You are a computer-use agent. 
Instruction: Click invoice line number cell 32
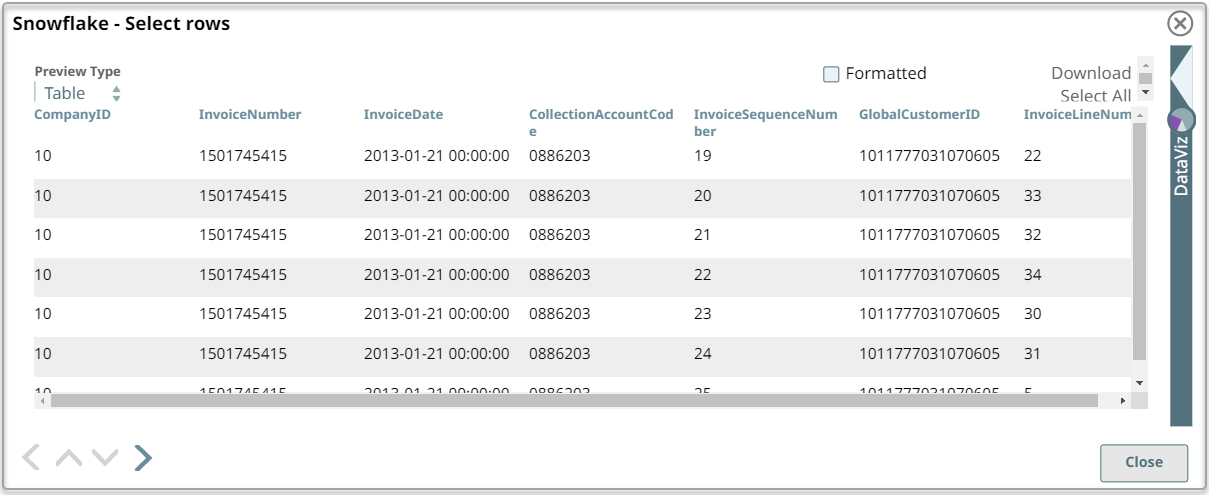point(1033,235)
